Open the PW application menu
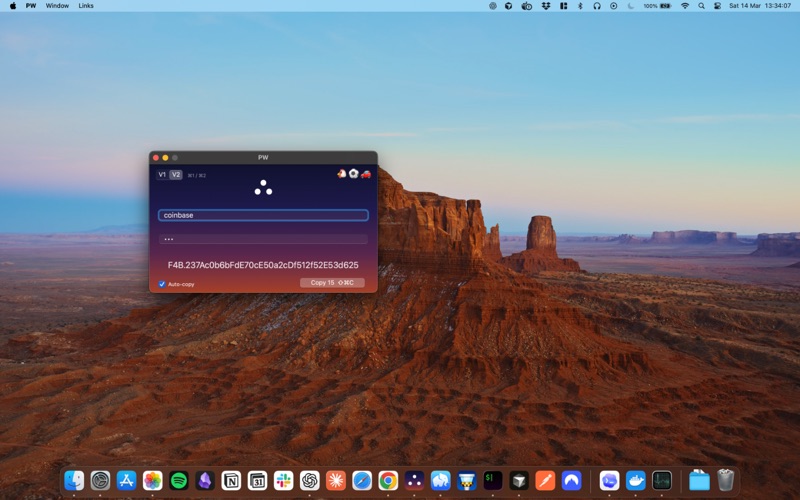This screenshot has width=800, height=500. click(31, 6)
